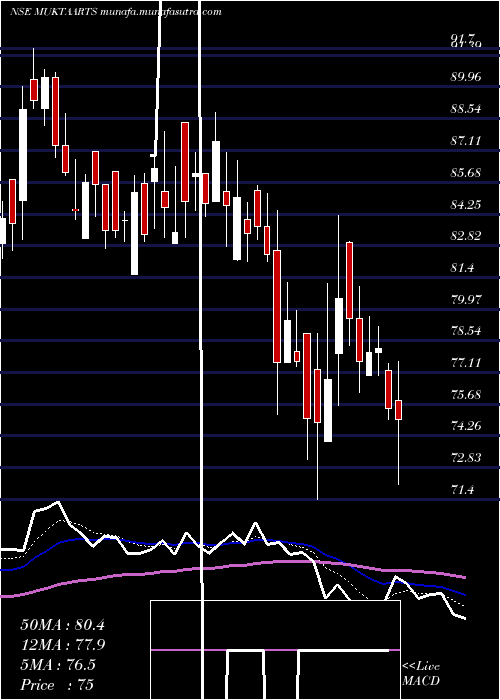Click the NSE MUKTAARTS chart title
Viewport: 500px width, 700px height.
pos(115,12)
